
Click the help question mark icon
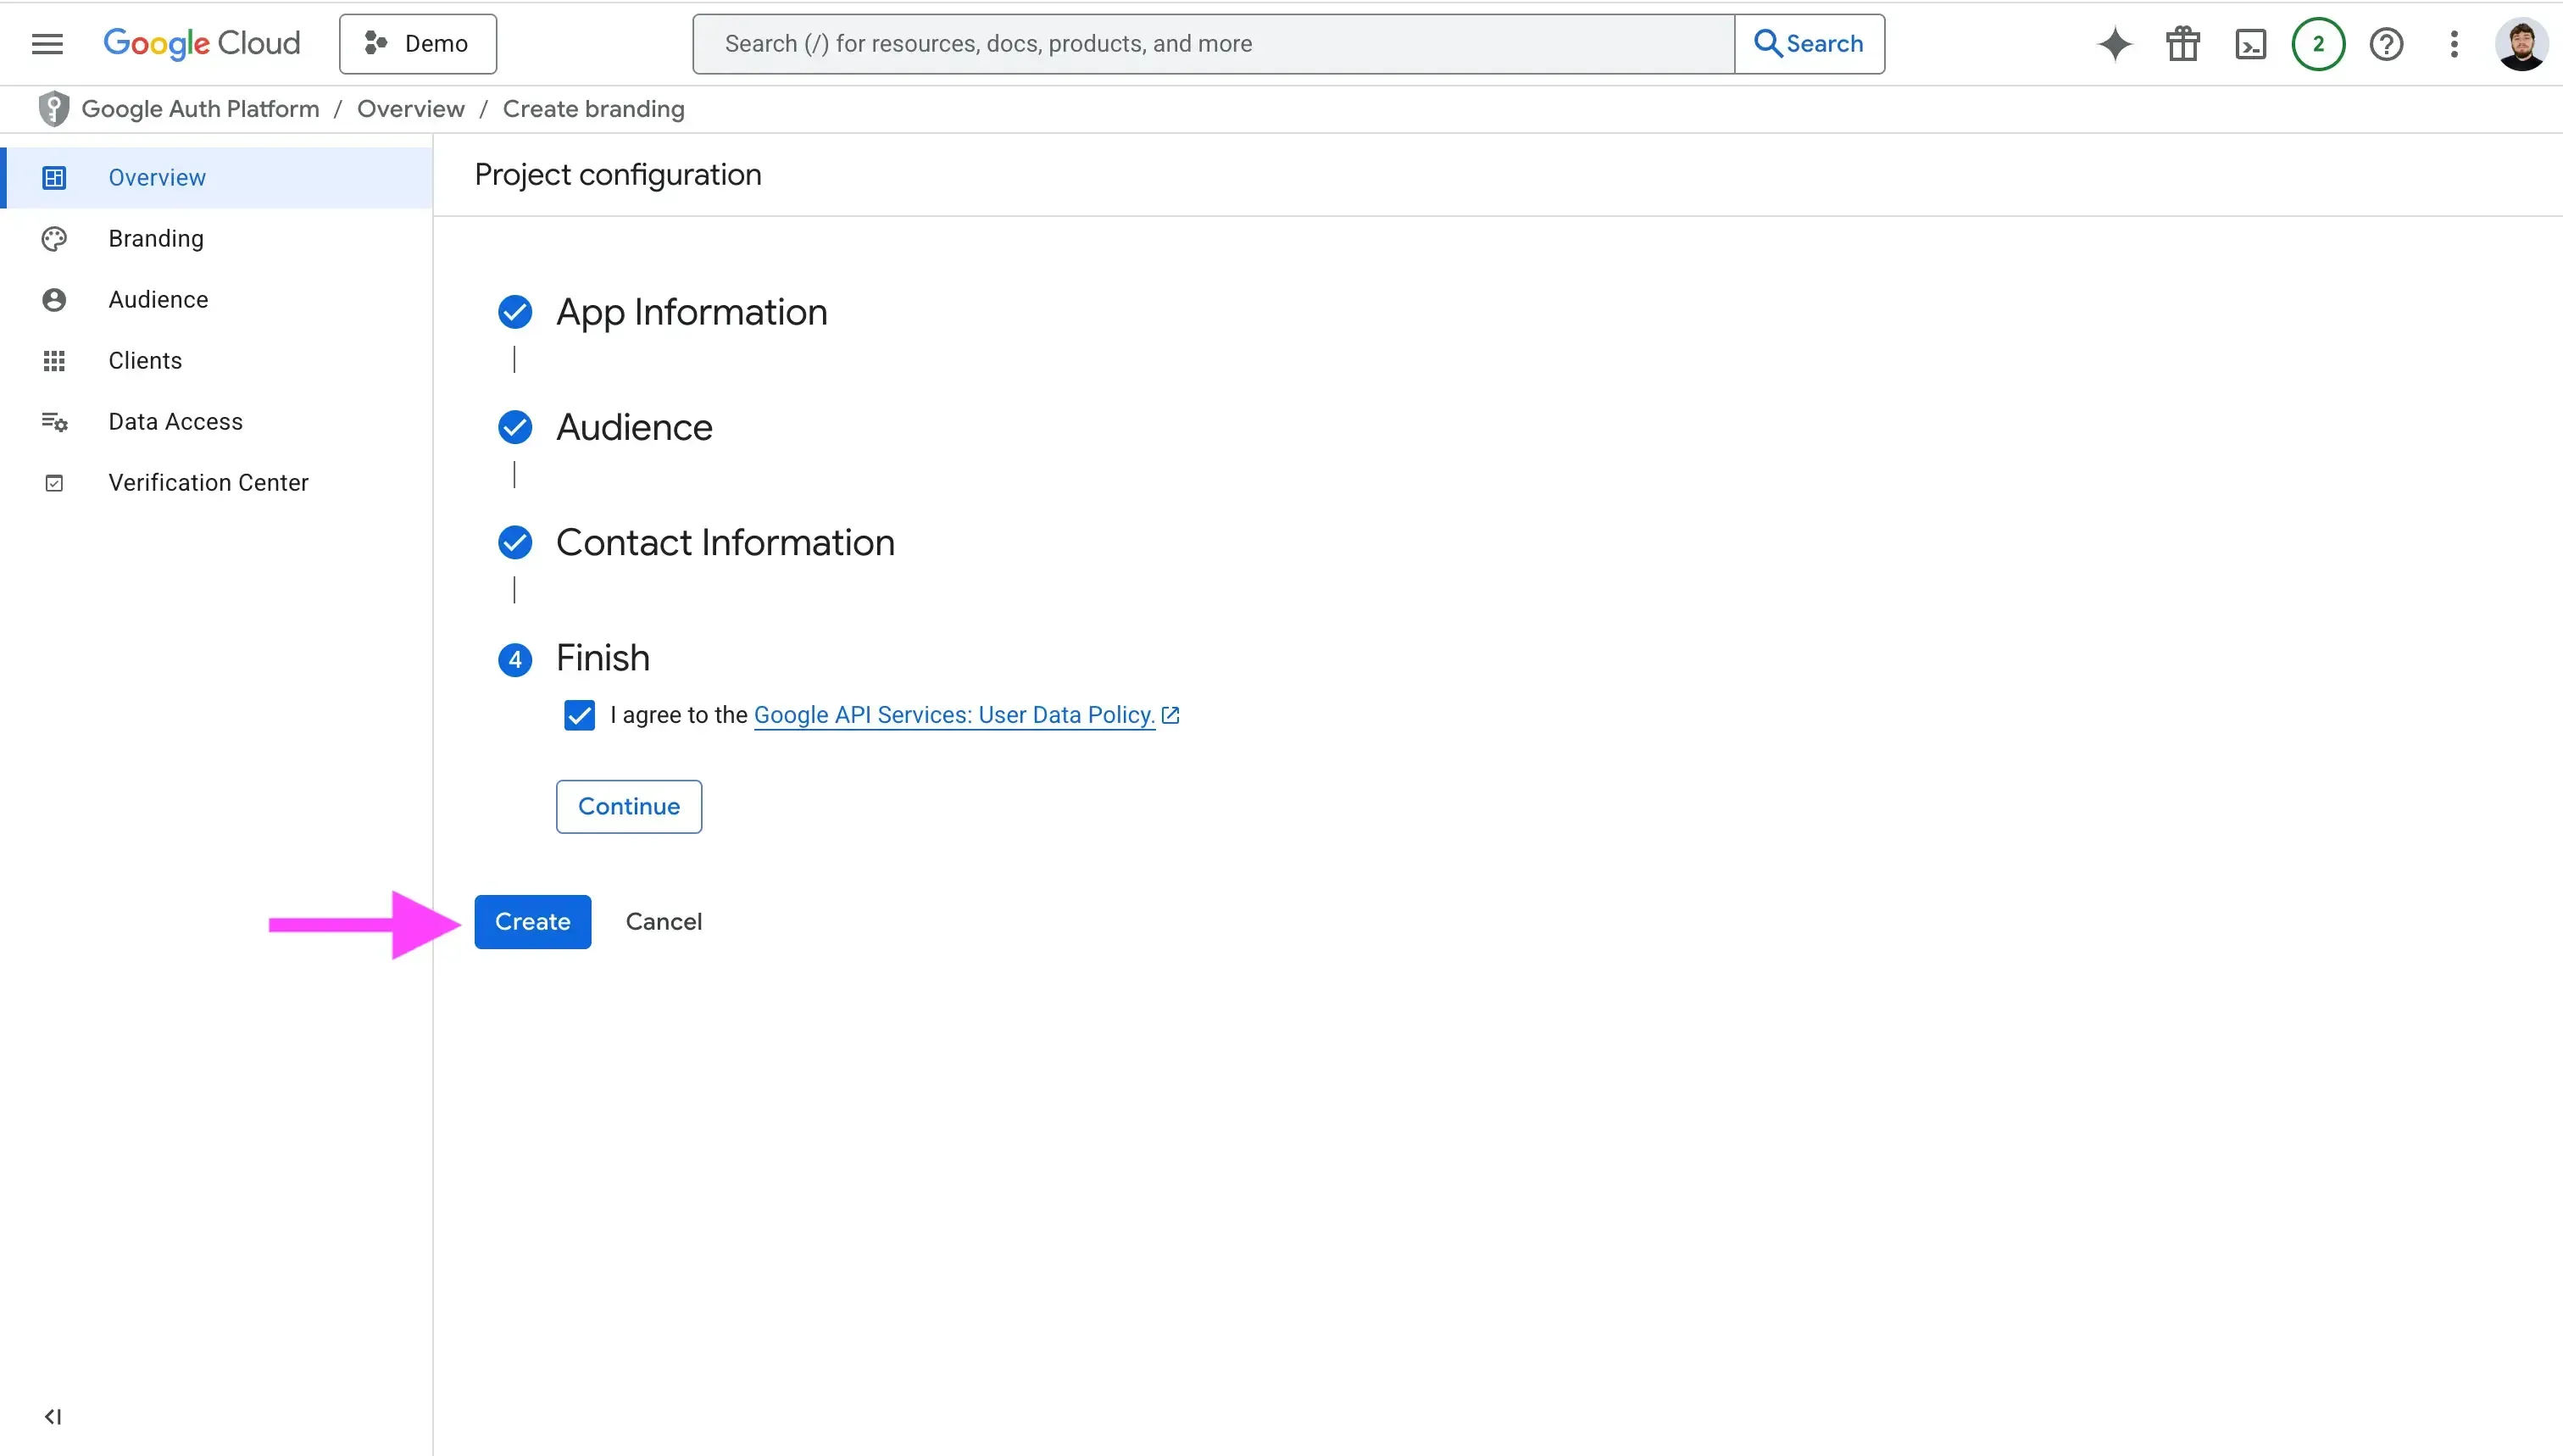[2386, 44]
